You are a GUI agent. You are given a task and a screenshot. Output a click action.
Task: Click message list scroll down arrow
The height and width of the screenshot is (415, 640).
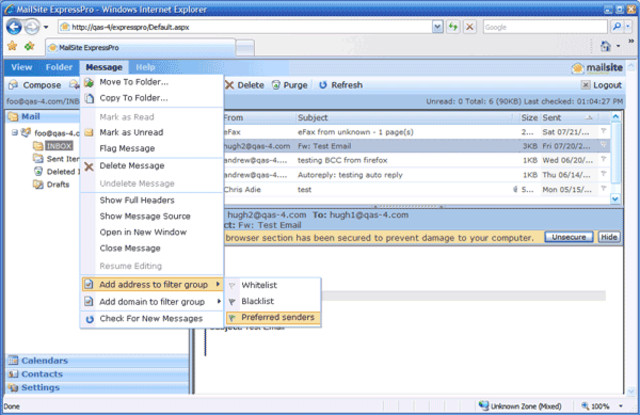pyautogui.click(x=616, y=199)
